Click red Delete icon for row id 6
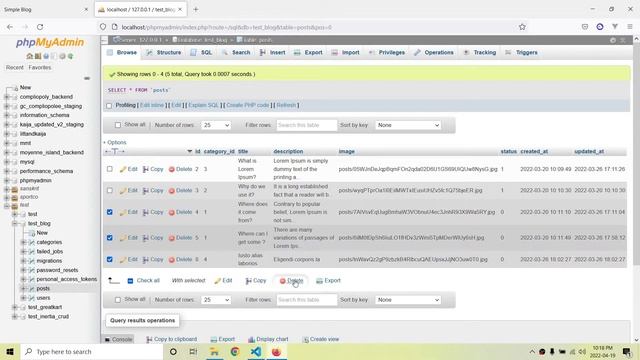 [x=172, y=260]
